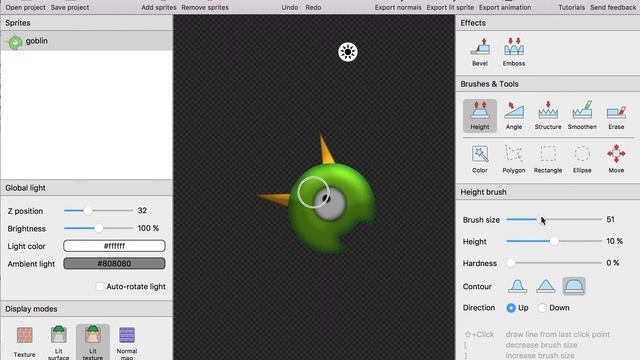Apply the Emboss effect
The width and height of the screenshot is (640, 360).
[514, 52]
